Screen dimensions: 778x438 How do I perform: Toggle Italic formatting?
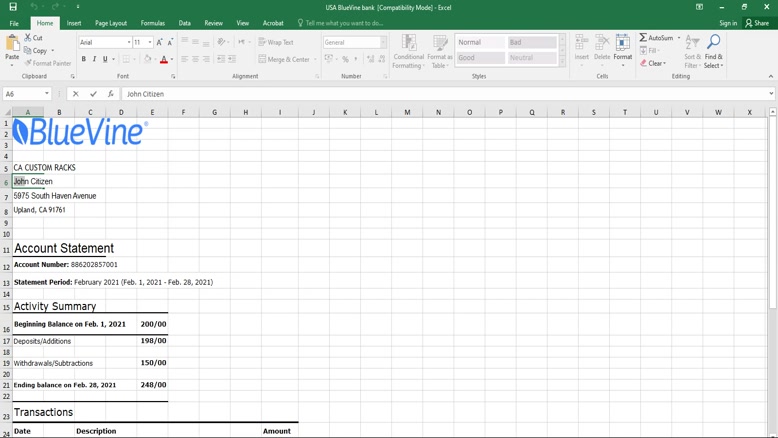coord(95,59)
